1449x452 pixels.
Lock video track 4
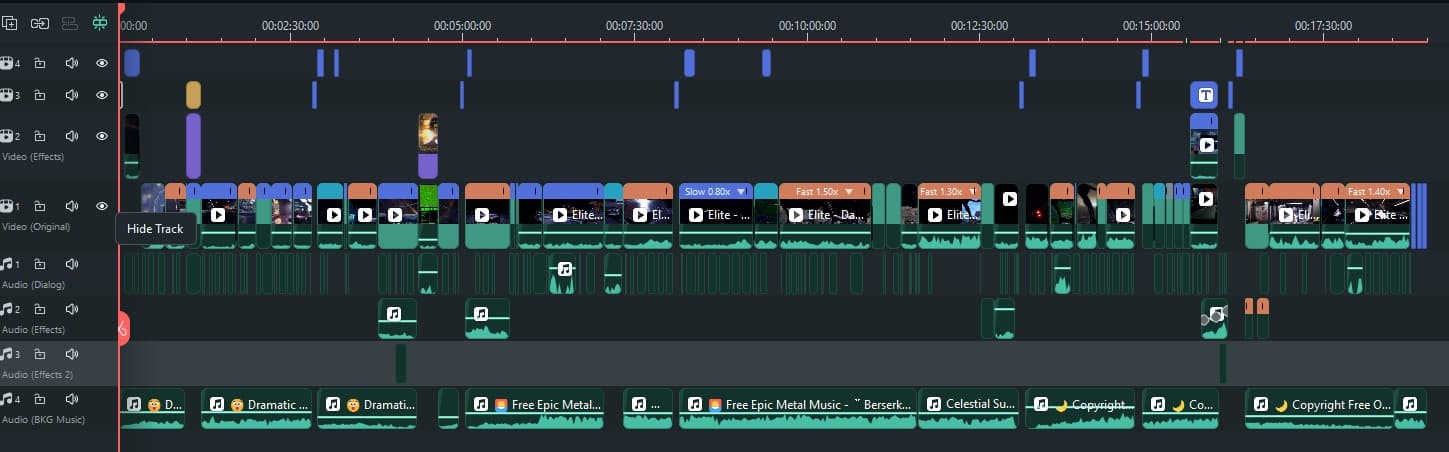(40, 64)
